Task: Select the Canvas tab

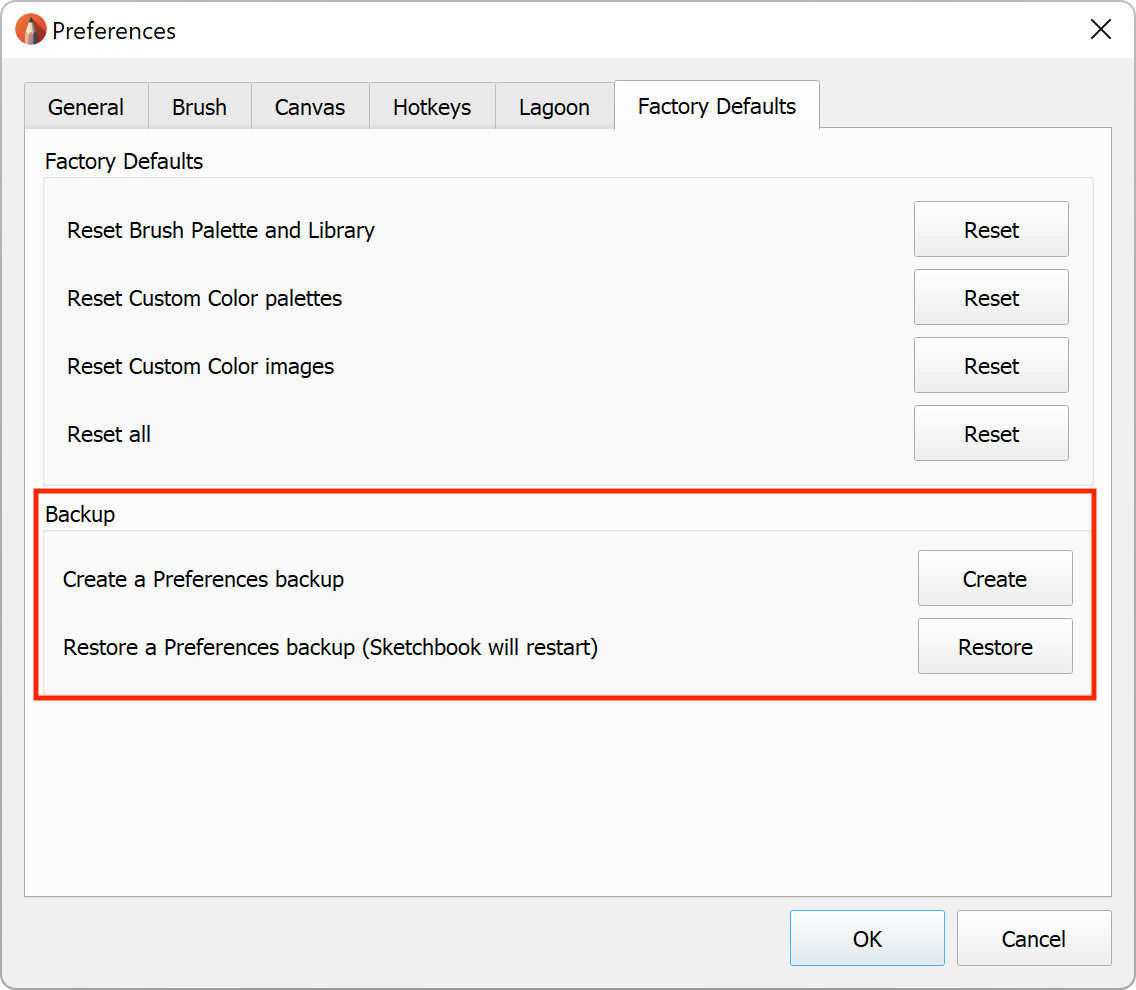Action: (310, 107)
